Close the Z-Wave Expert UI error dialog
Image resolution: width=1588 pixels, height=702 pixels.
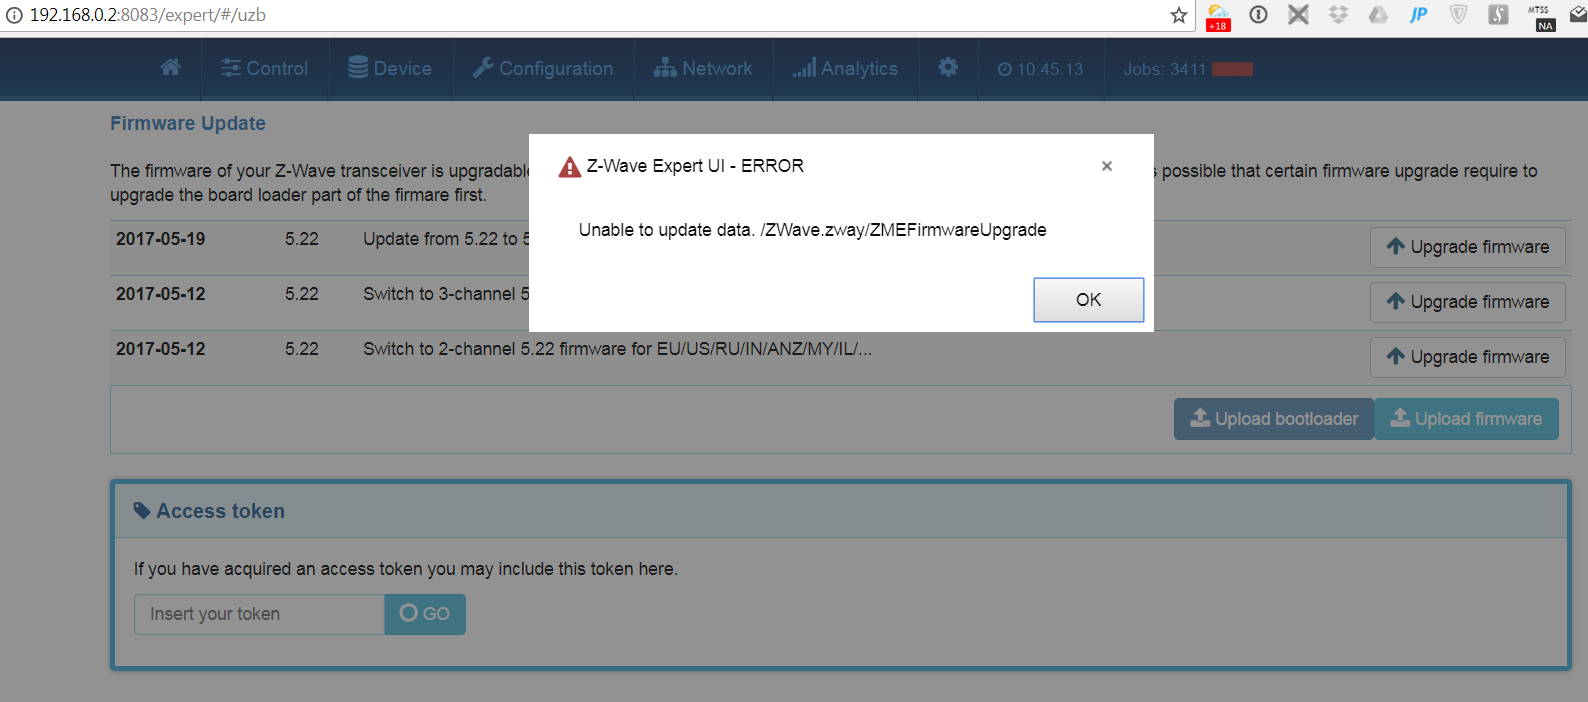pos(1106,166)
